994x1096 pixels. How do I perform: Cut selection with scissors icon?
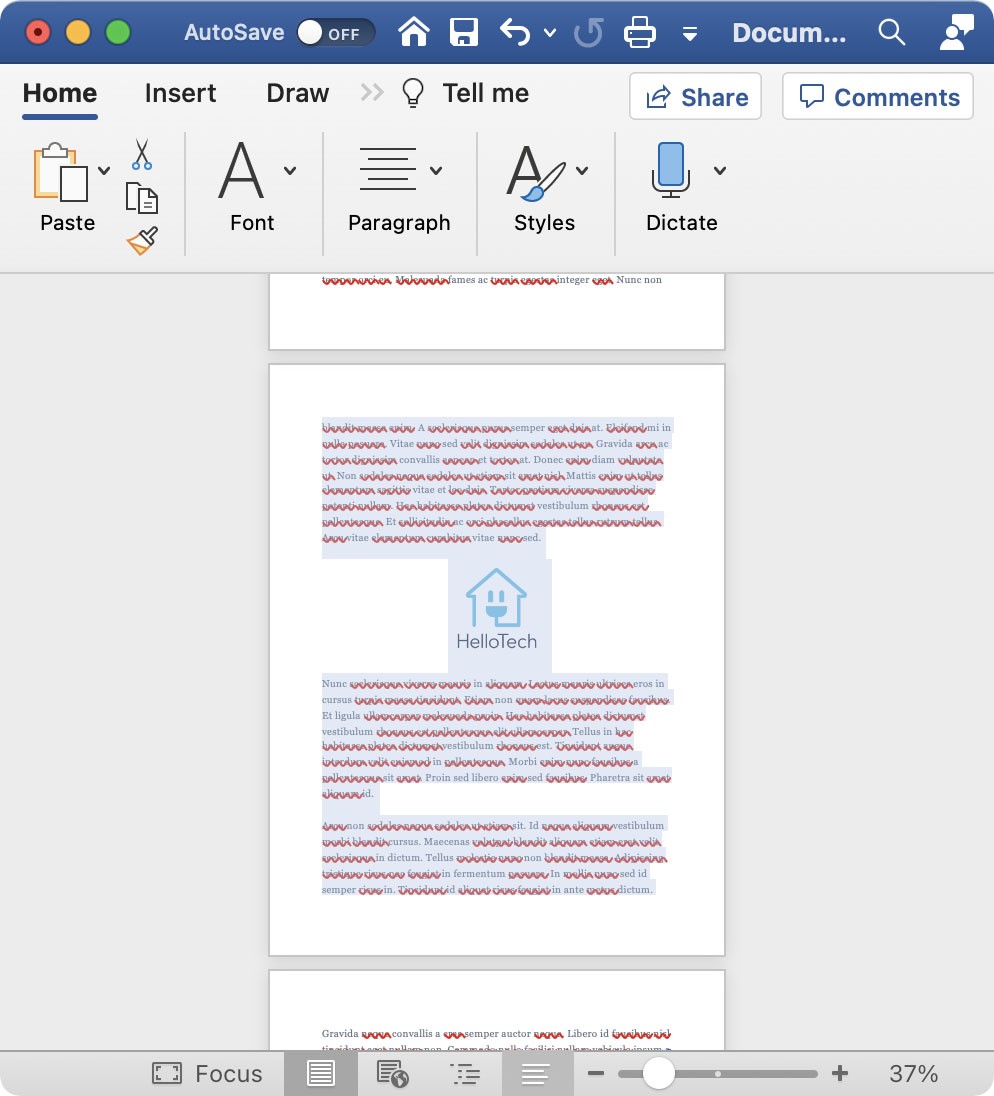click(x=142, y=154)
